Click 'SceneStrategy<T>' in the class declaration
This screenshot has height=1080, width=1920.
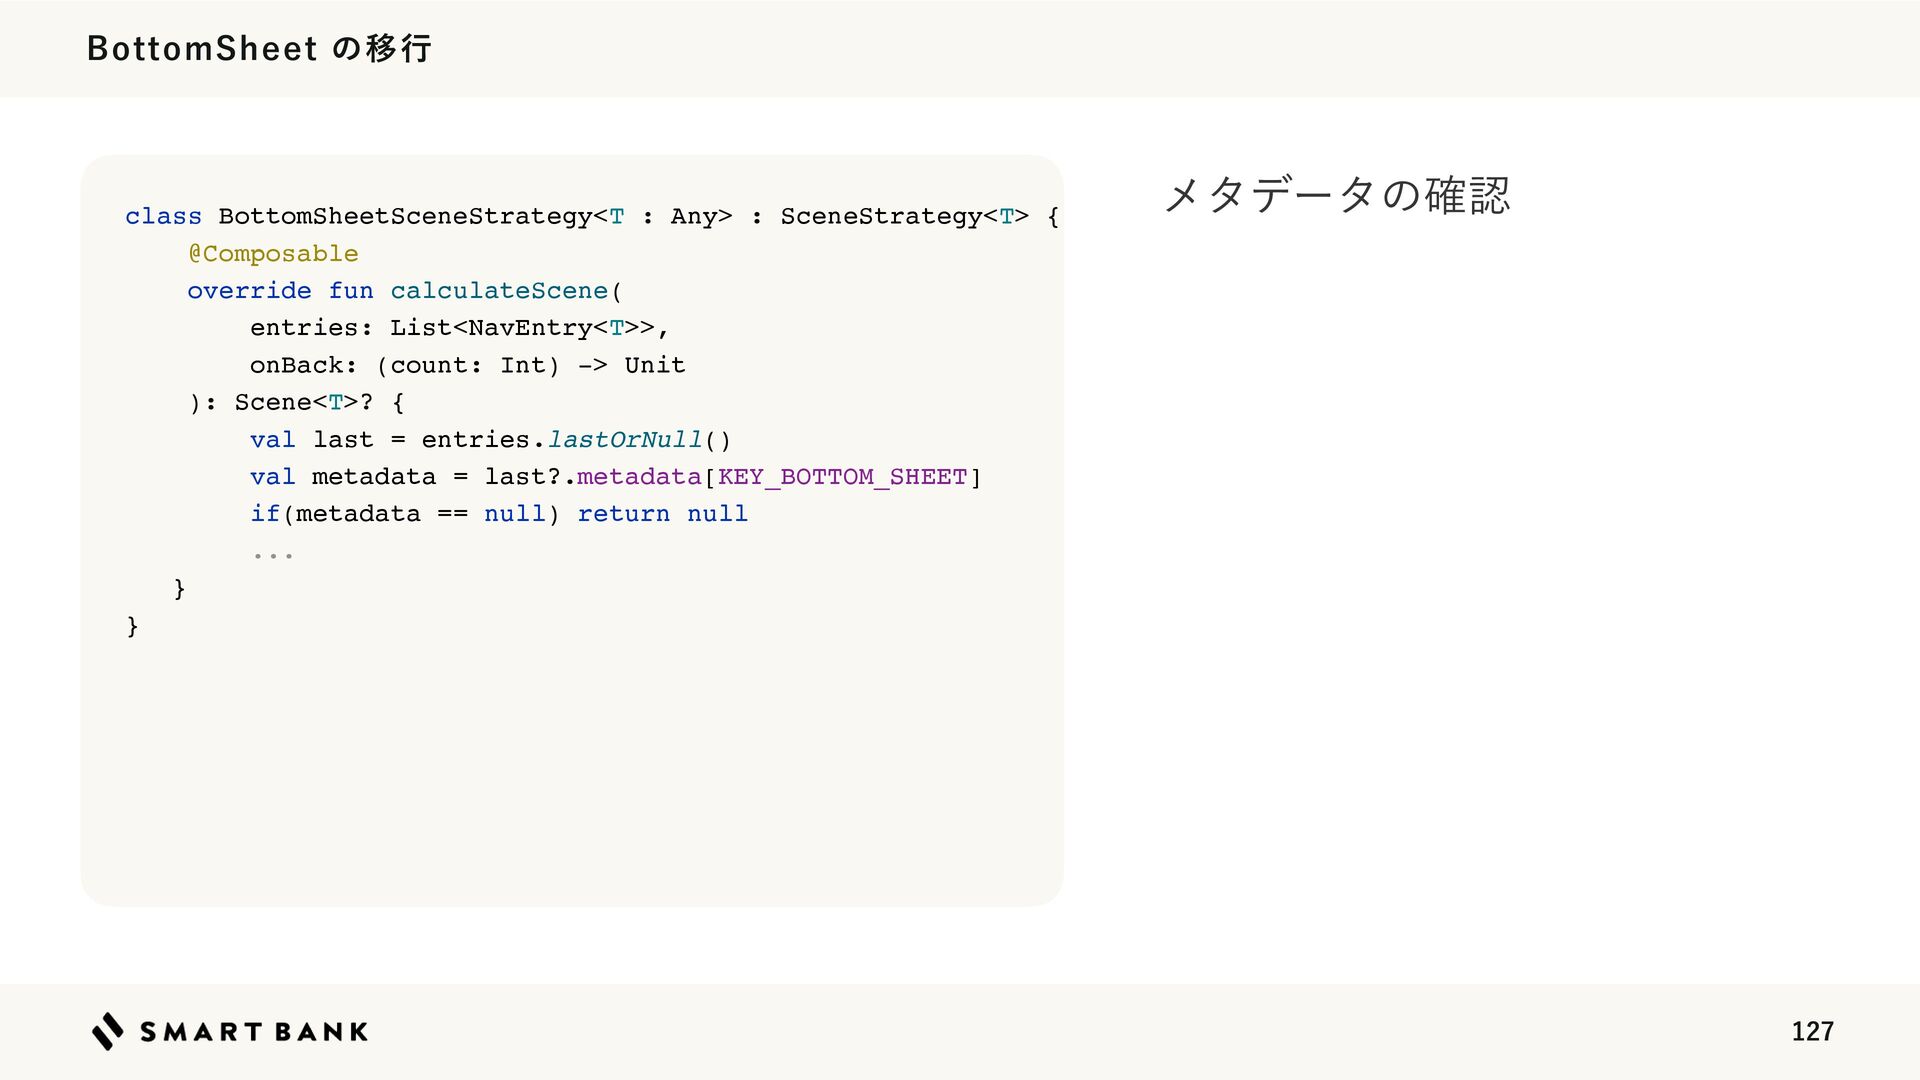click(904, 216)
